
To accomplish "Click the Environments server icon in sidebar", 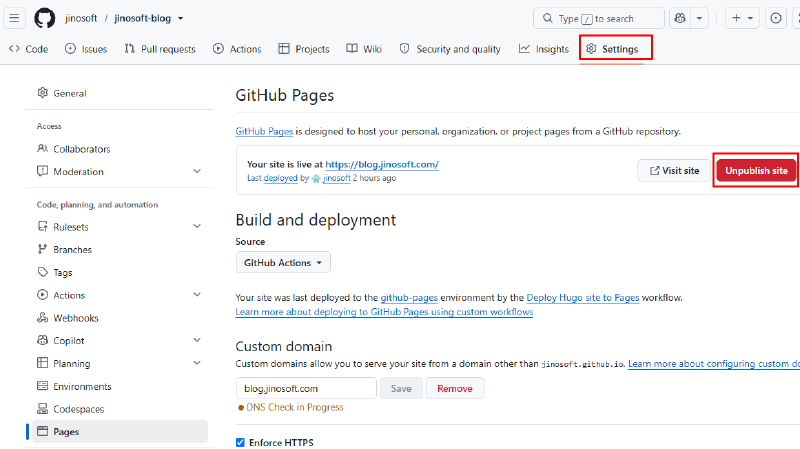I will coord(42,386).
